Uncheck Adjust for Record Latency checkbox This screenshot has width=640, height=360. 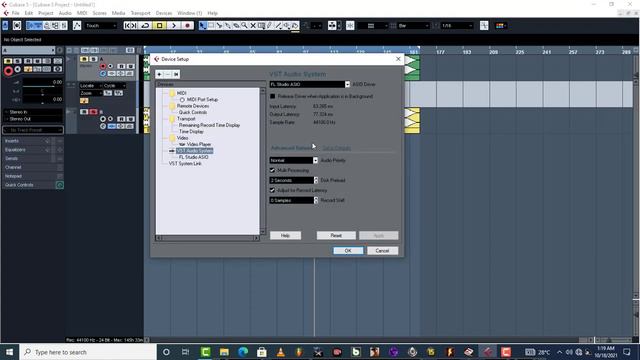(273, 190)
